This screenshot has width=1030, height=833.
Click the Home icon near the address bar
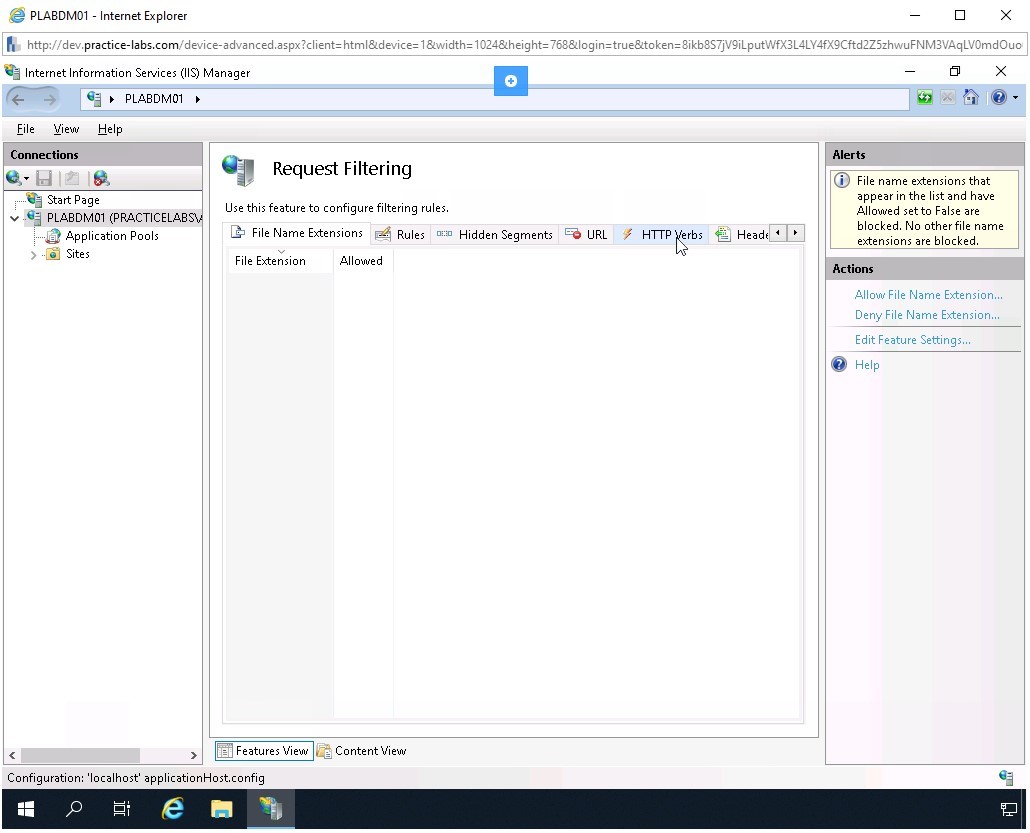tap(971, 97)
